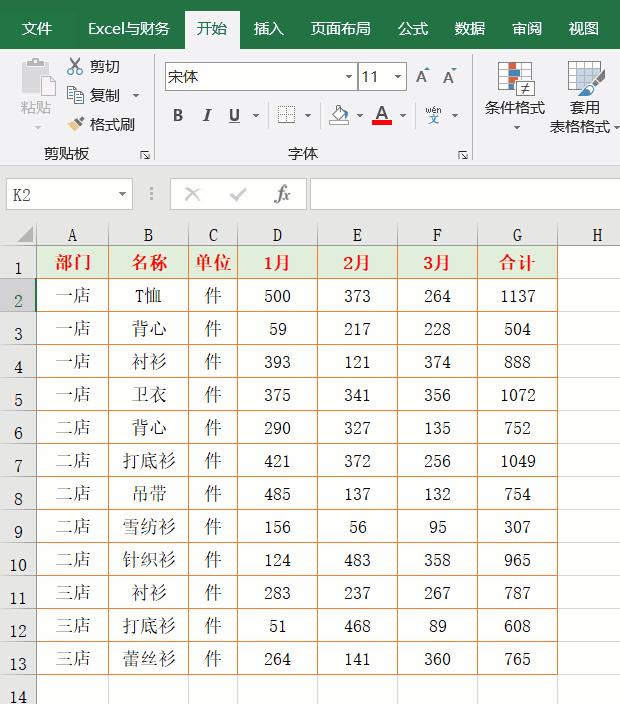Click the wén phonetic guide icon
The height and width of the screenshot is (704, 620).
[x=433, y=115]
